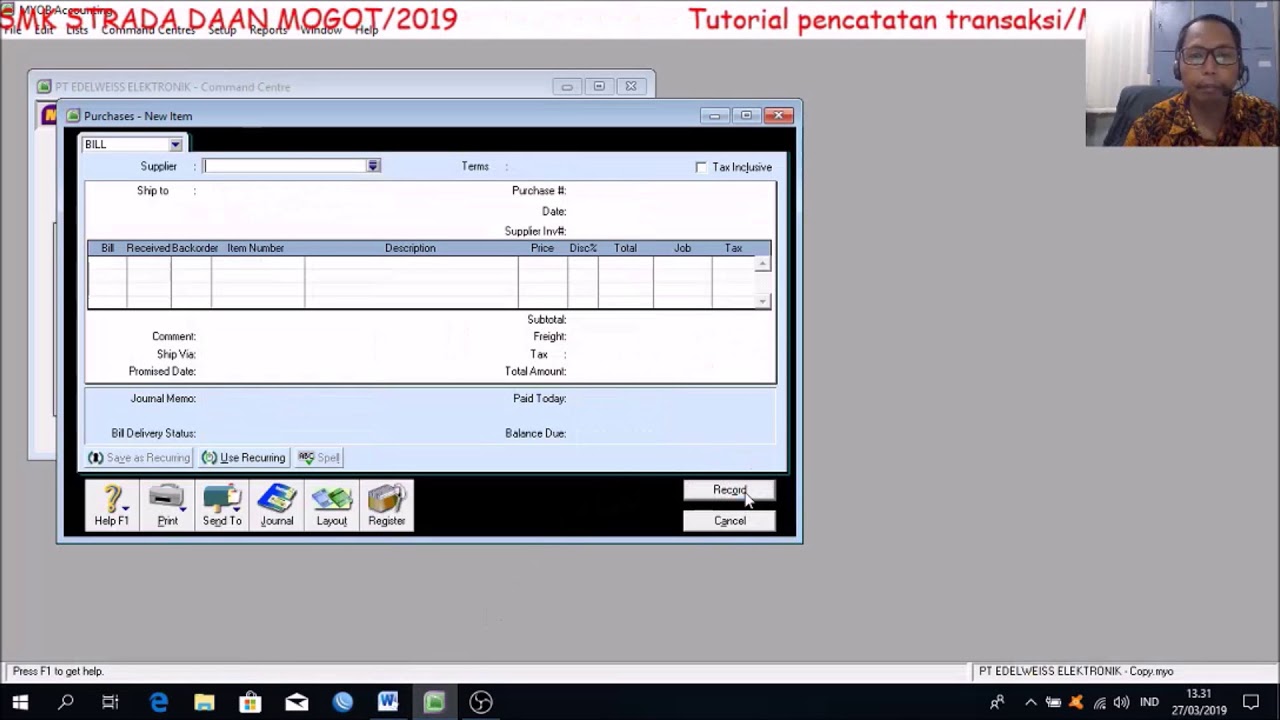The width and height of the screenshot is (1280, 720).
Task: Click the Received column header
Action: [x=148, y=248]
